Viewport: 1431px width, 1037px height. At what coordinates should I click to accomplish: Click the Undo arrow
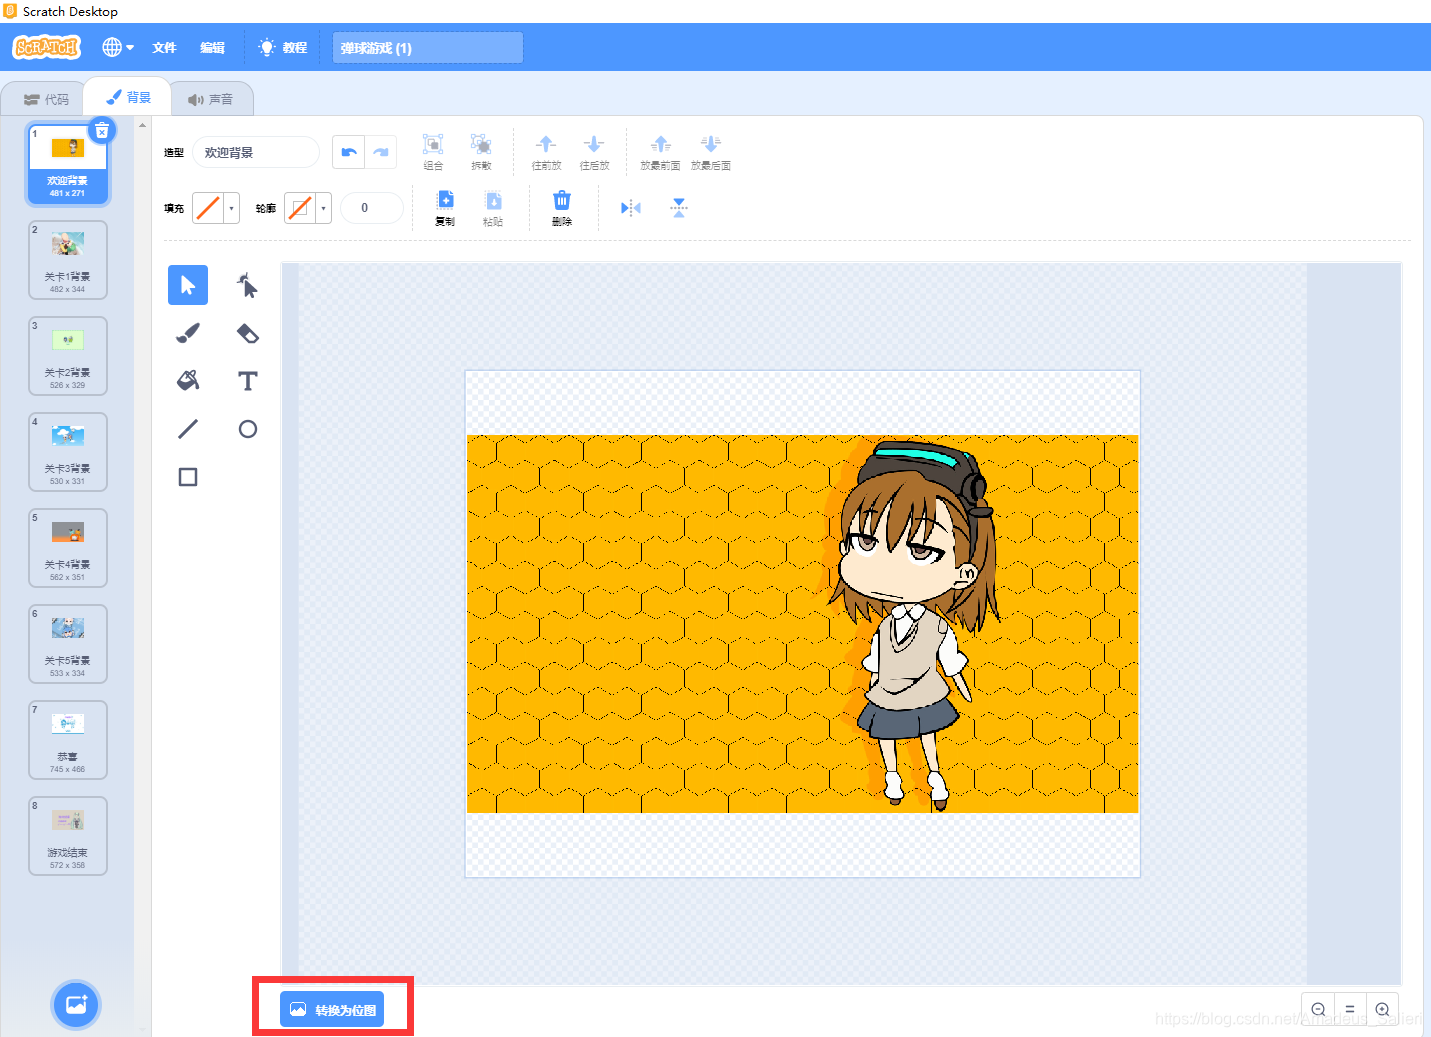349,152
